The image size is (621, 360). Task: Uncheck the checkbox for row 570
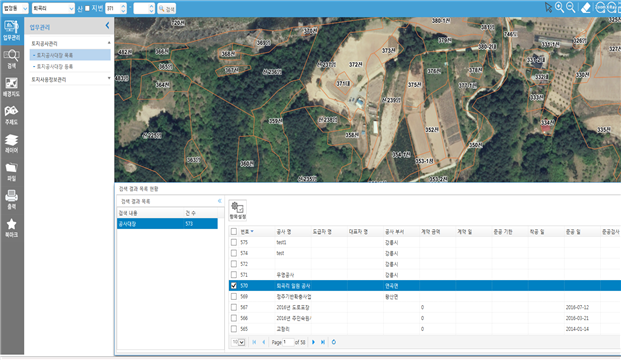[x=234, y=286]
